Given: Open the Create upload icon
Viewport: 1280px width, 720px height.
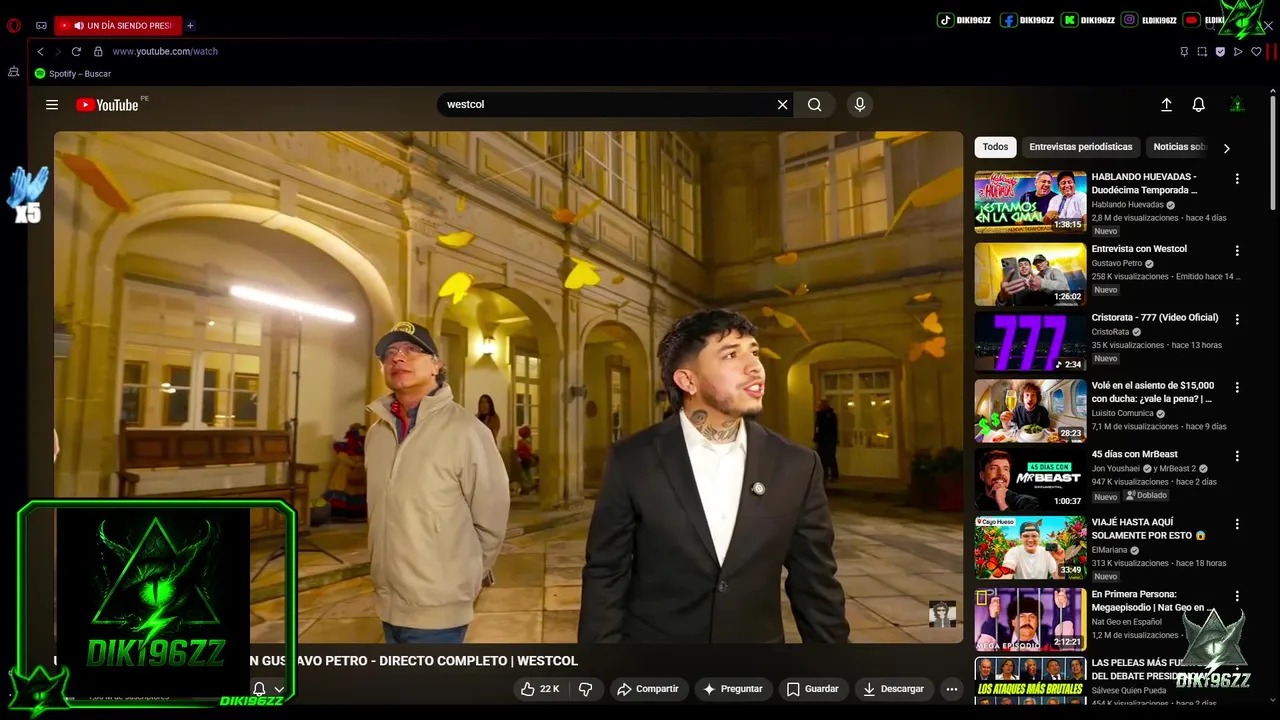Looking at the screenshot, I should coord(1166,104).
